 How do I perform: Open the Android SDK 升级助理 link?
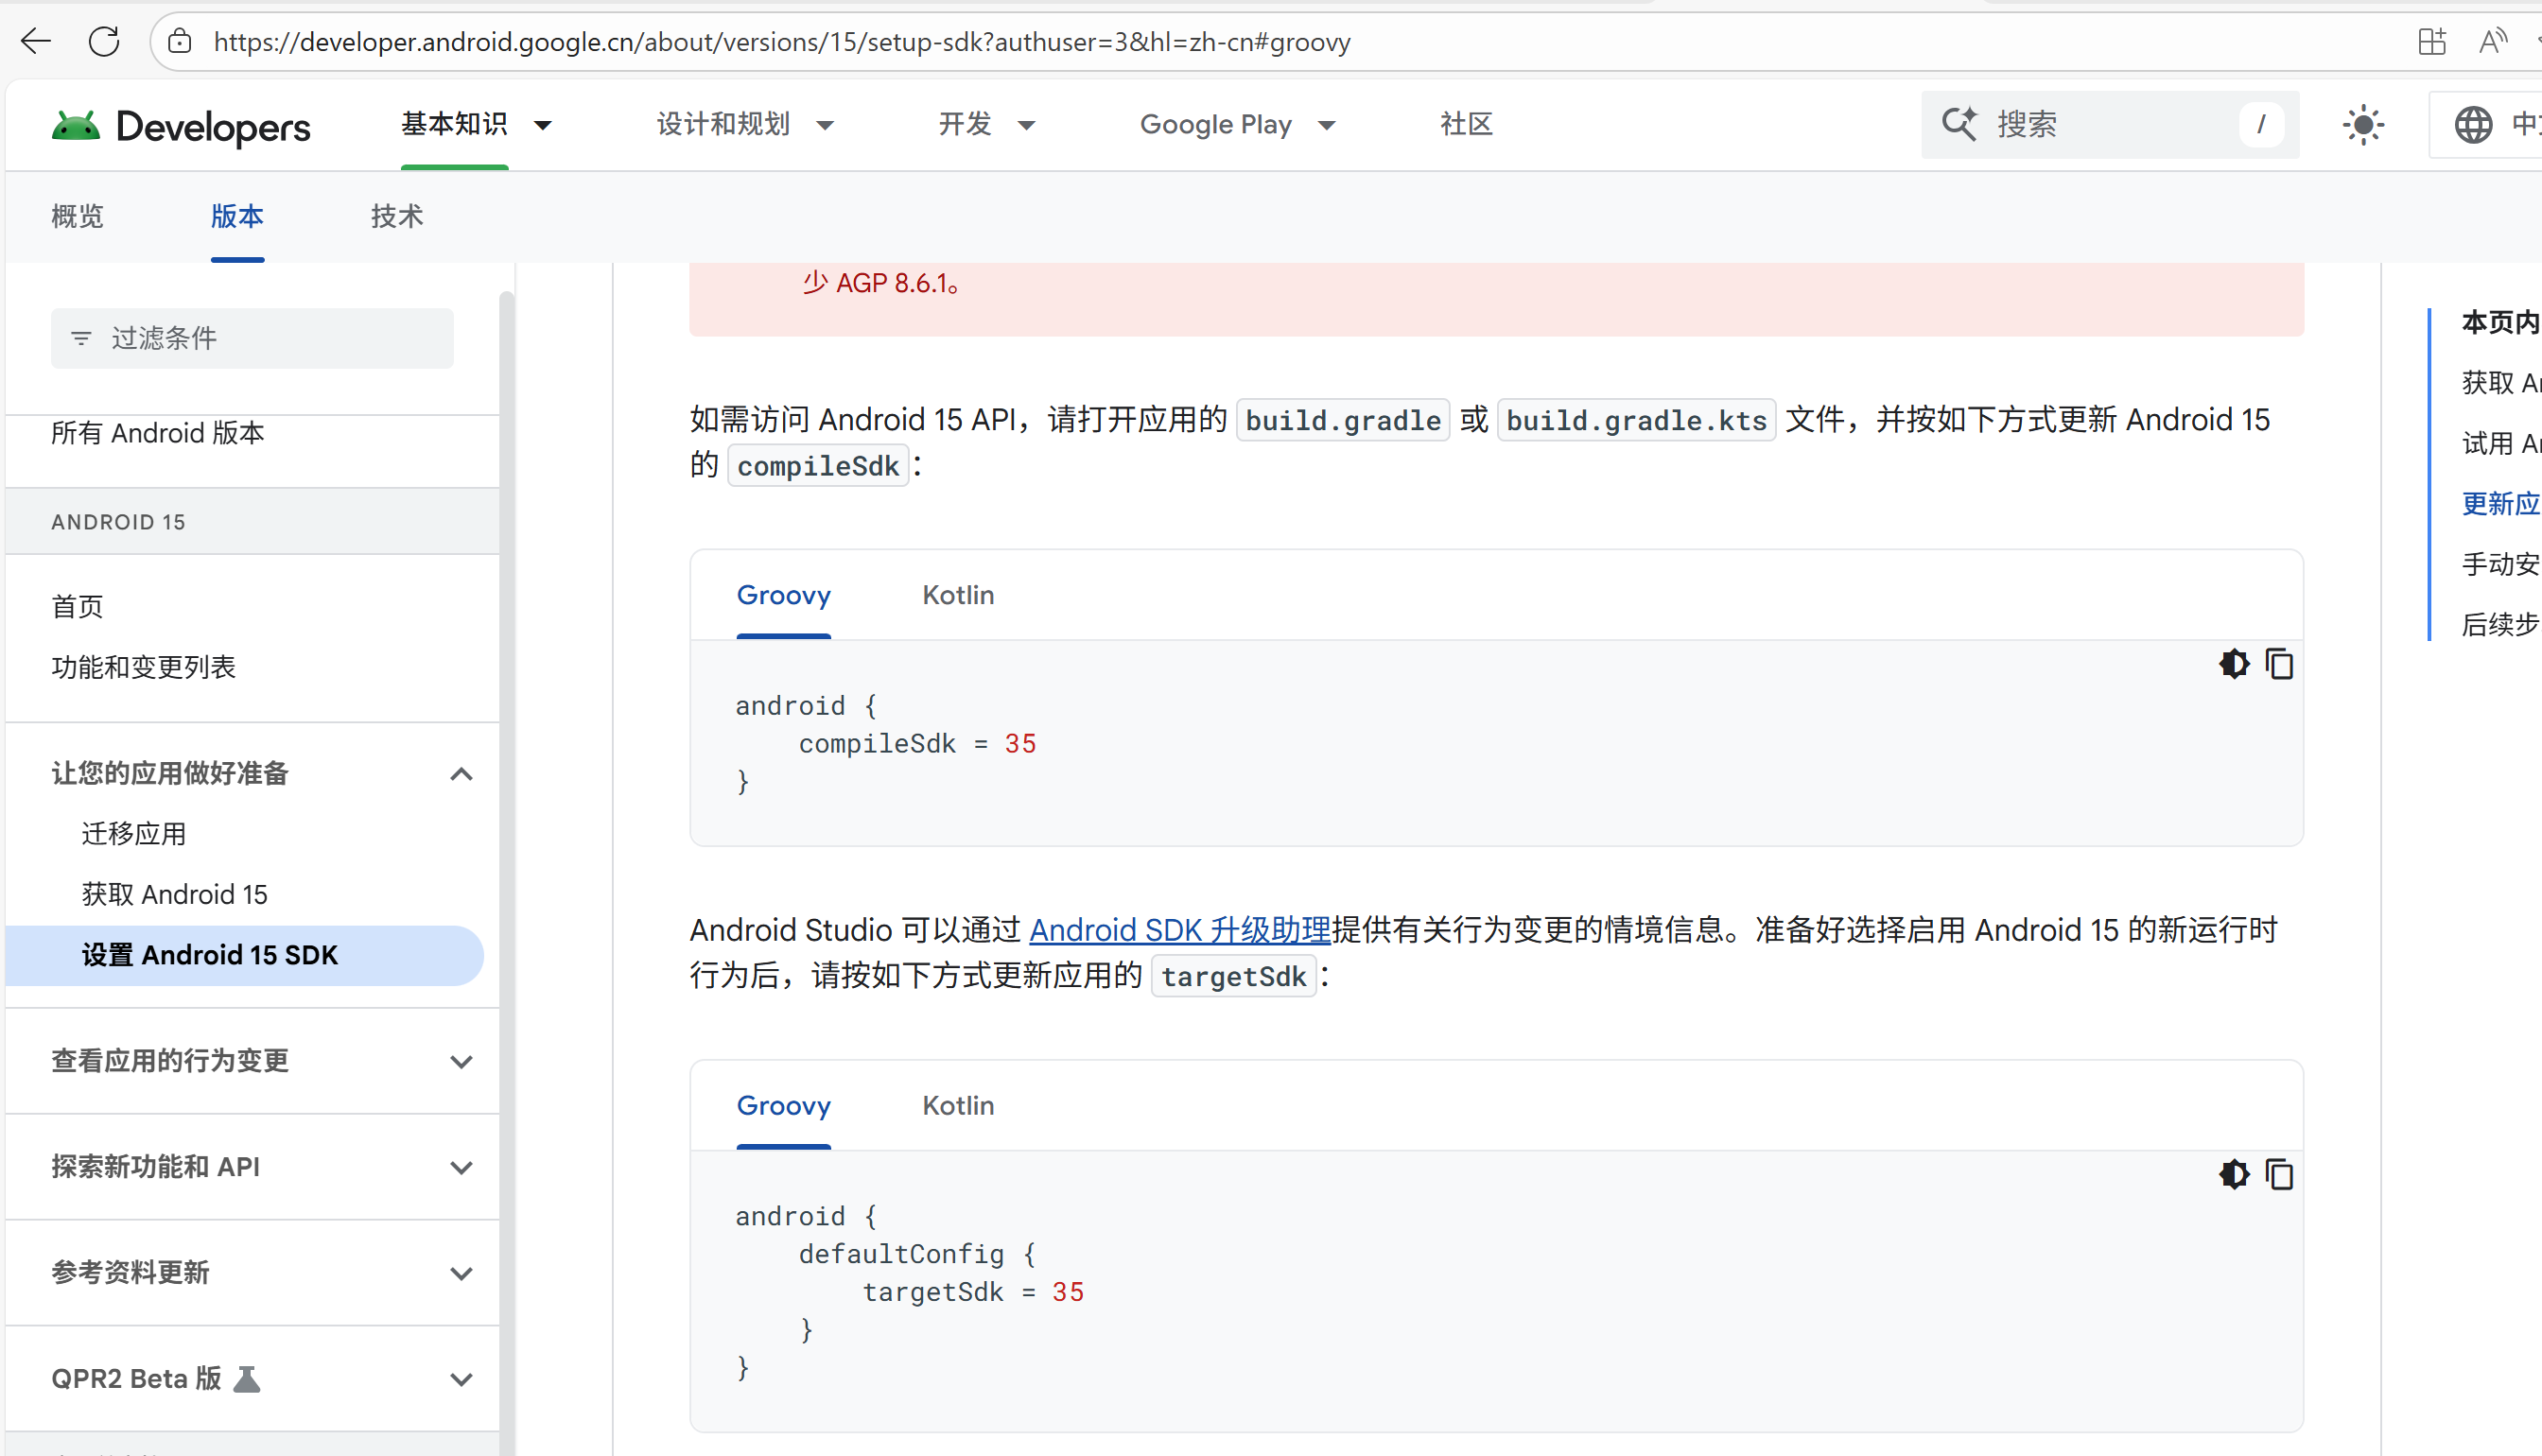(x=1180, y=930)
